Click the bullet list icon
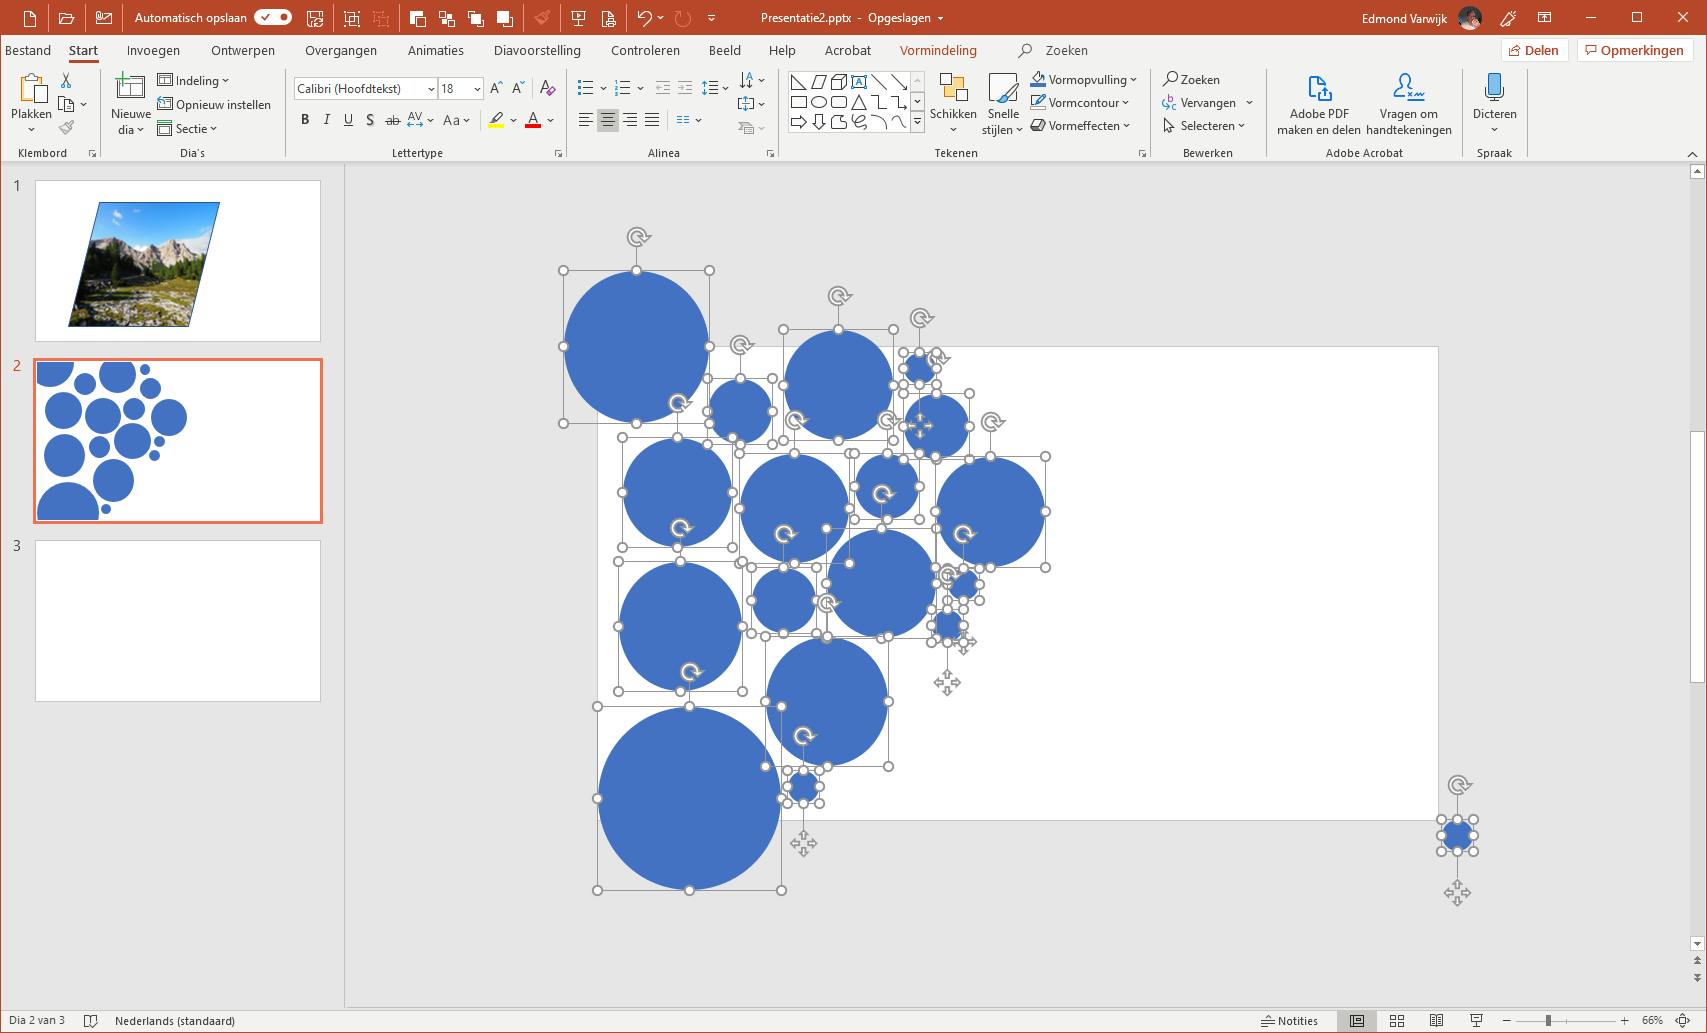The width and height of the screenshot is (1707, 1033). click(x=586, y=88)
